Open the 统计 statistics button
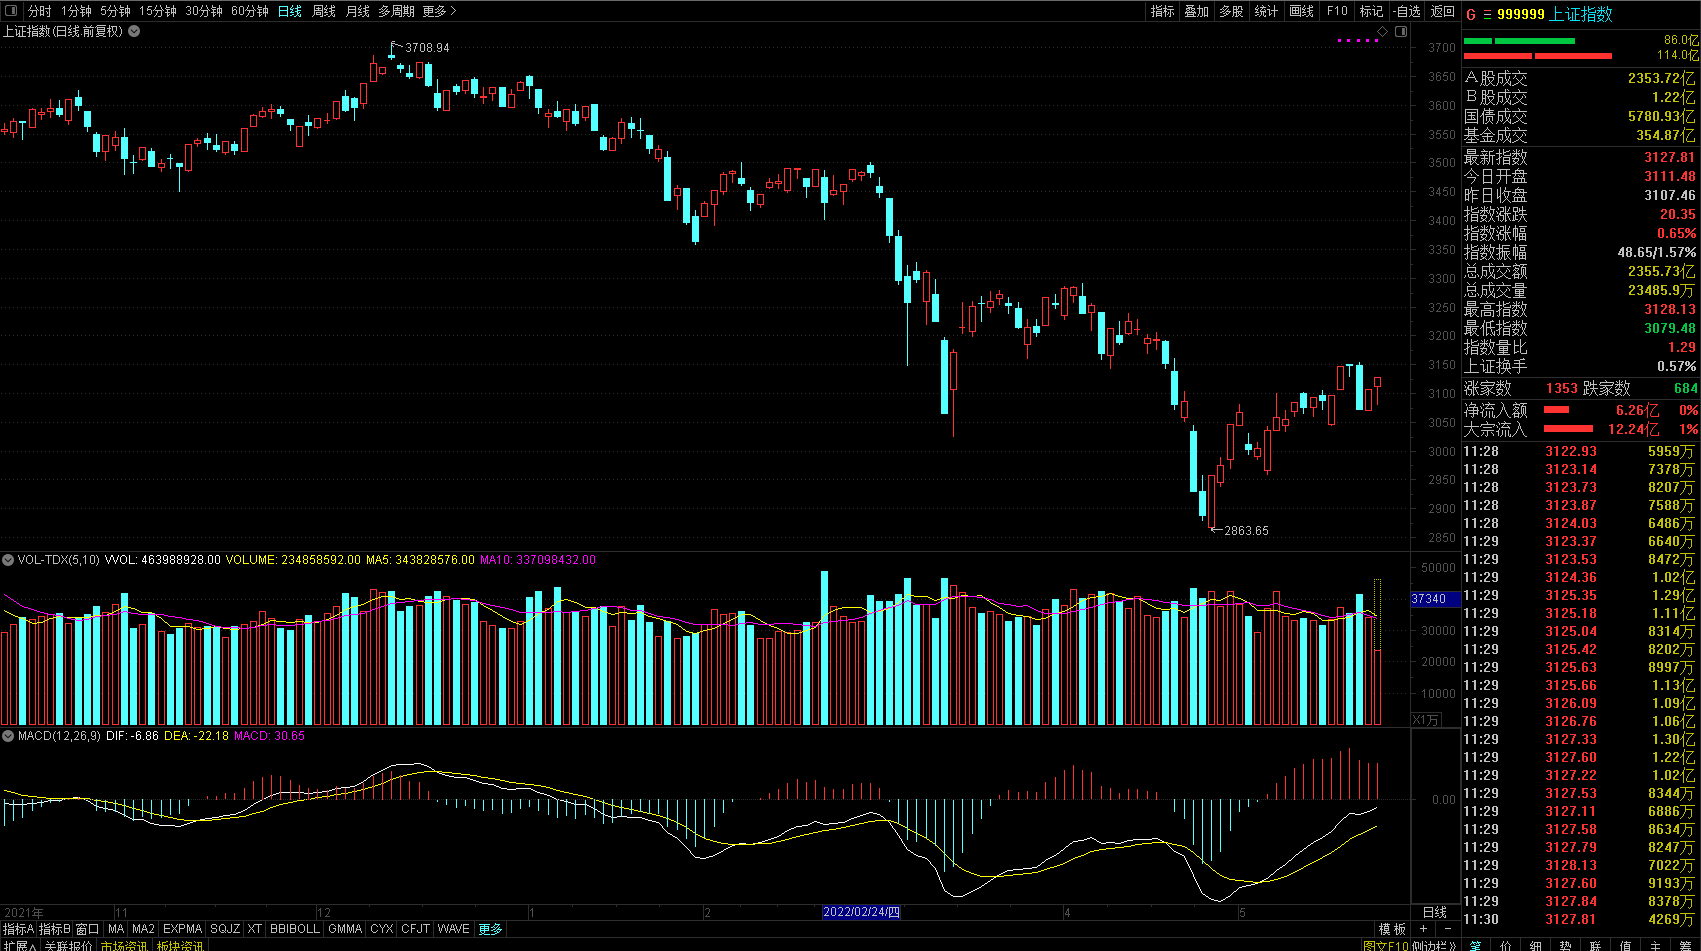 (x=1266, y=11)
